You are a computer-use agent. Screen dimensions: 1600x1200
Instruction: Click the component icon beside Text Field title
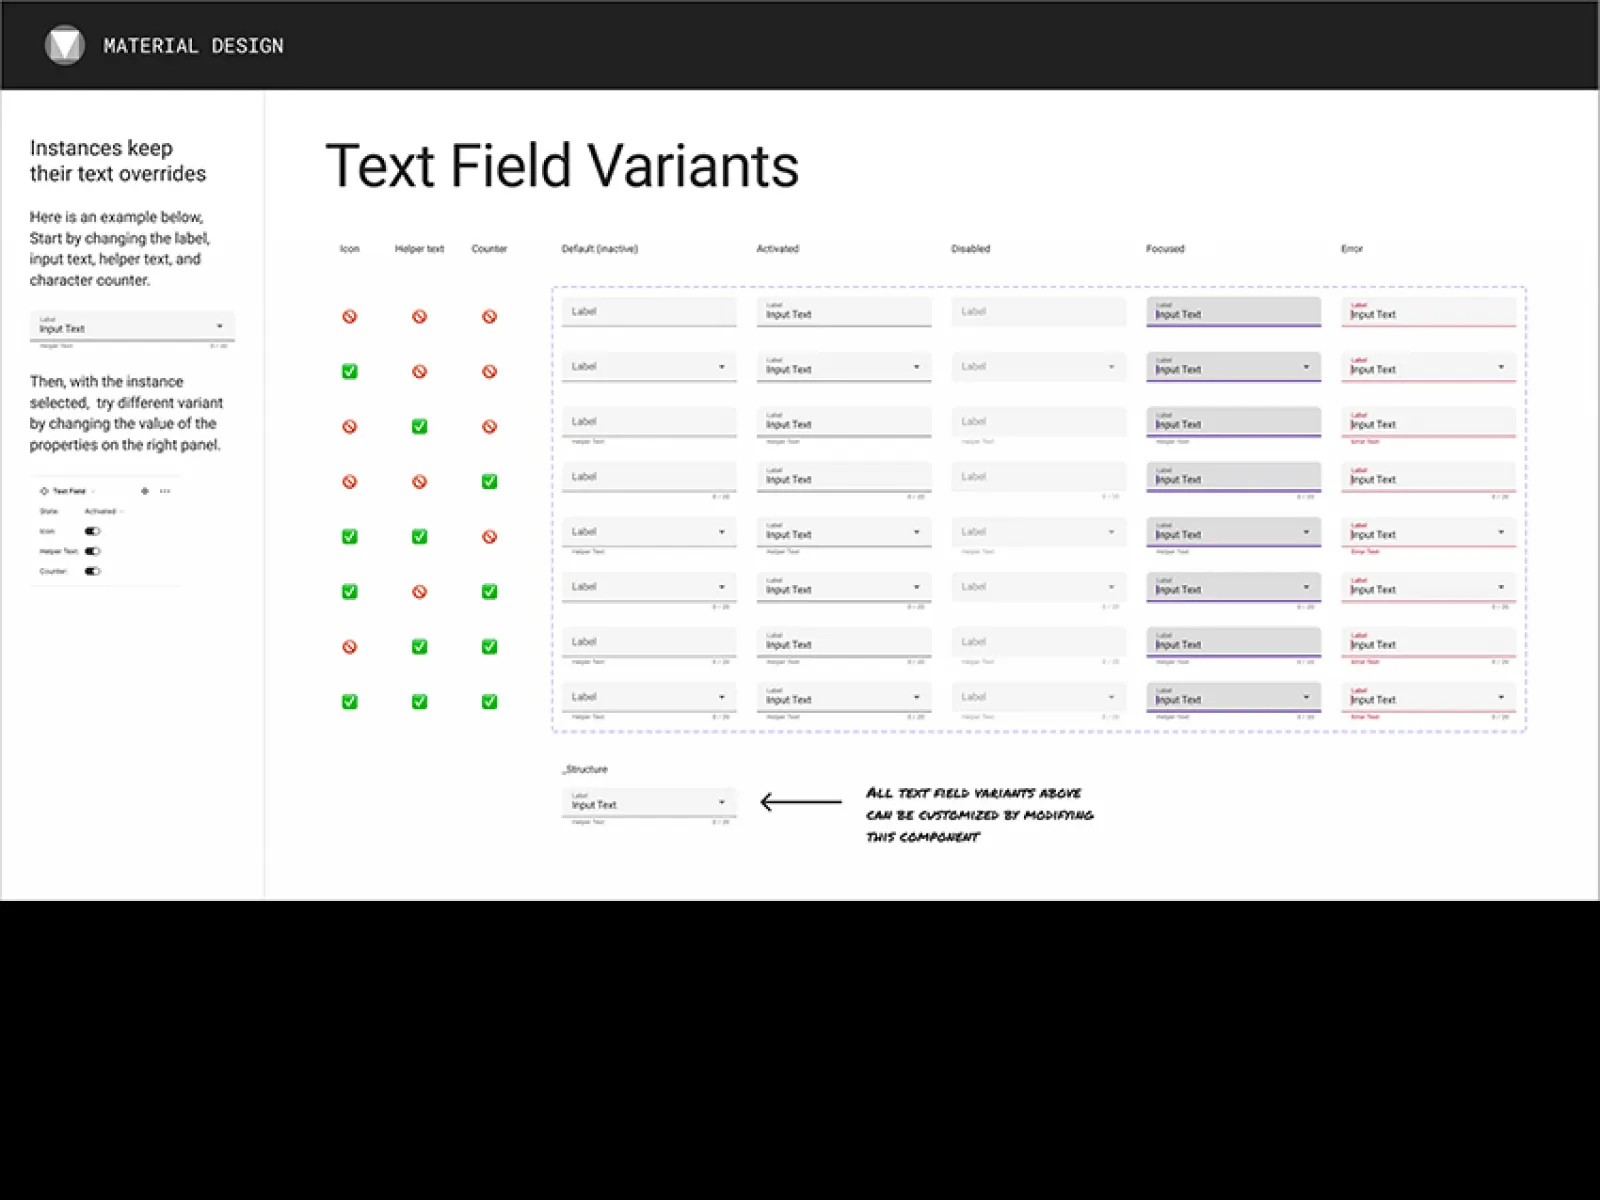[44, 491]
